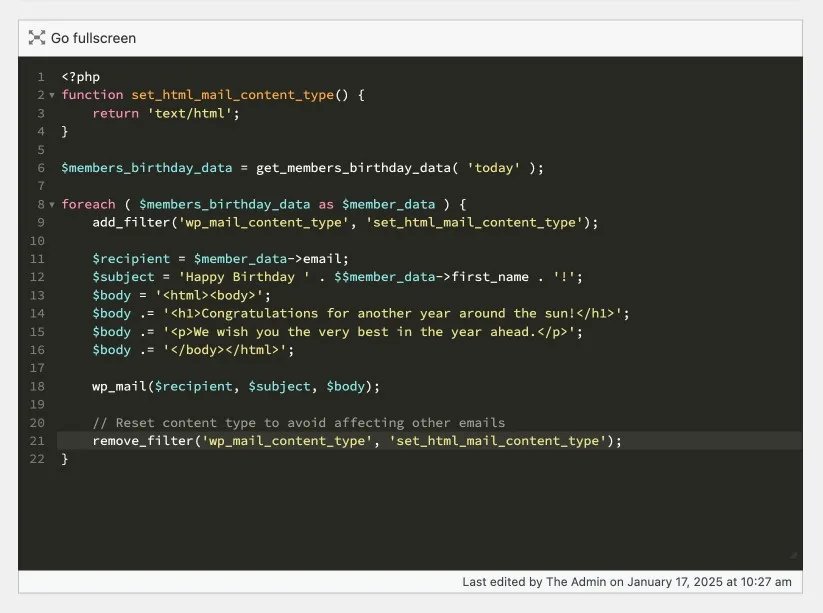Click the 'Happy Birthday ' string
Image resolution: width=823 pixels, height=613 pixels.
244,277
